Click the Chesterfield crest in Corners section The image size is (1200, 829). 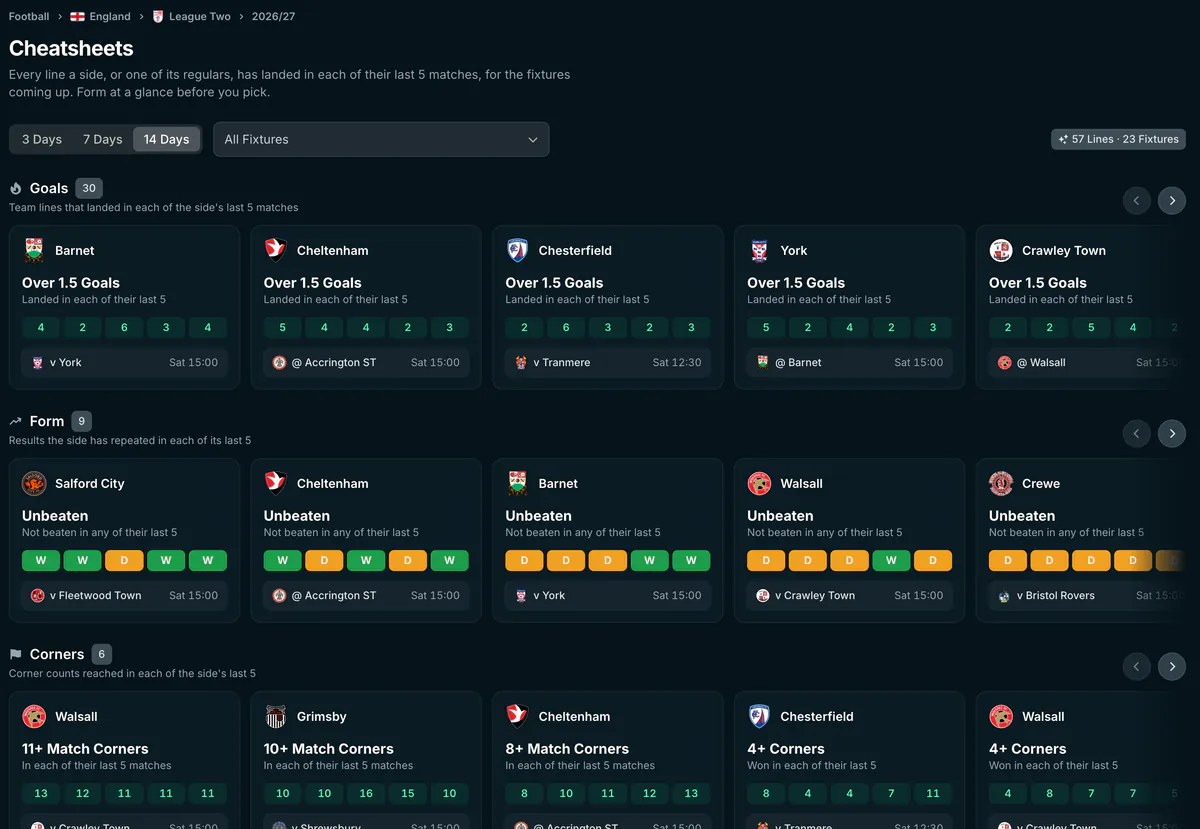[760, 716]
